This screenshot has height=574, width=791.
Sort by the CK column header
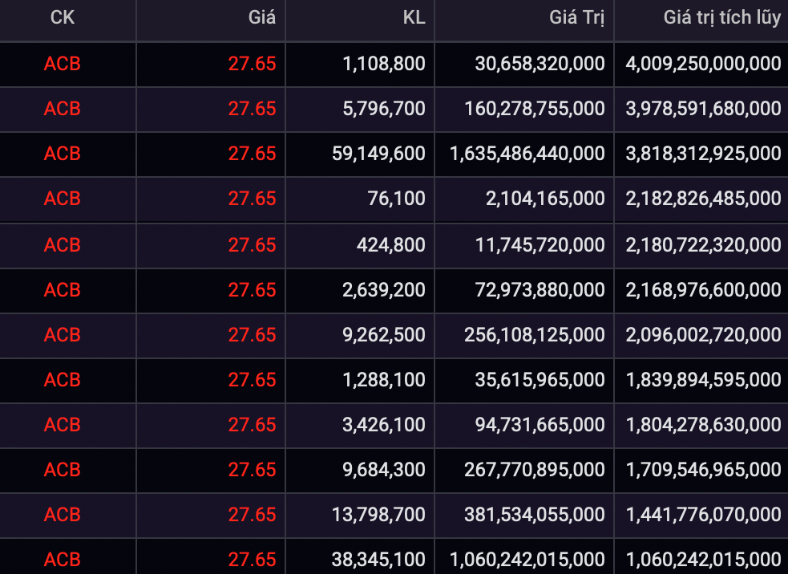click(62, 18)
